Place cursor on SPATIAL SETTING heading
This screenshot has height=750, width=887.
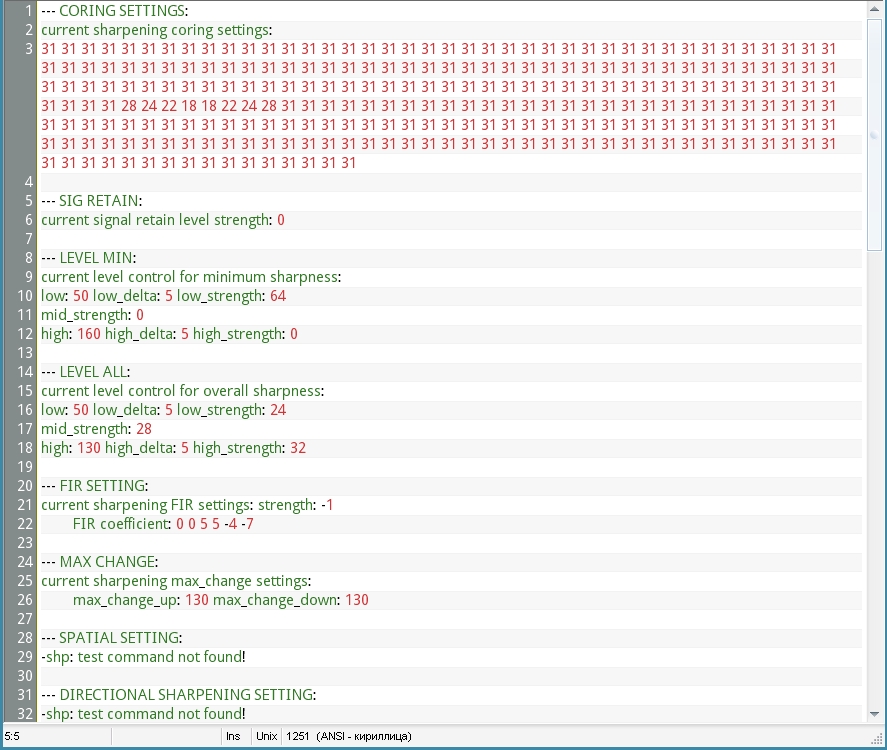tap(120, 638)
